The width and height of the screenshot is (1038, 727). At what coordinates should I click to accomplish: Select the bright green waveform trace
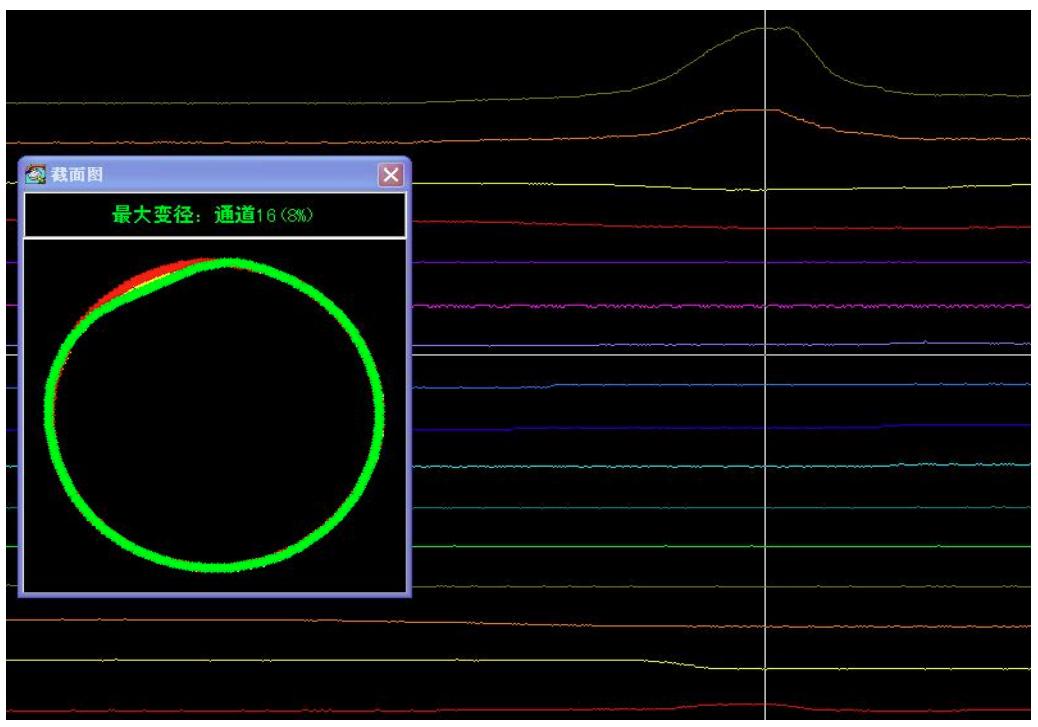click(600, 546)
